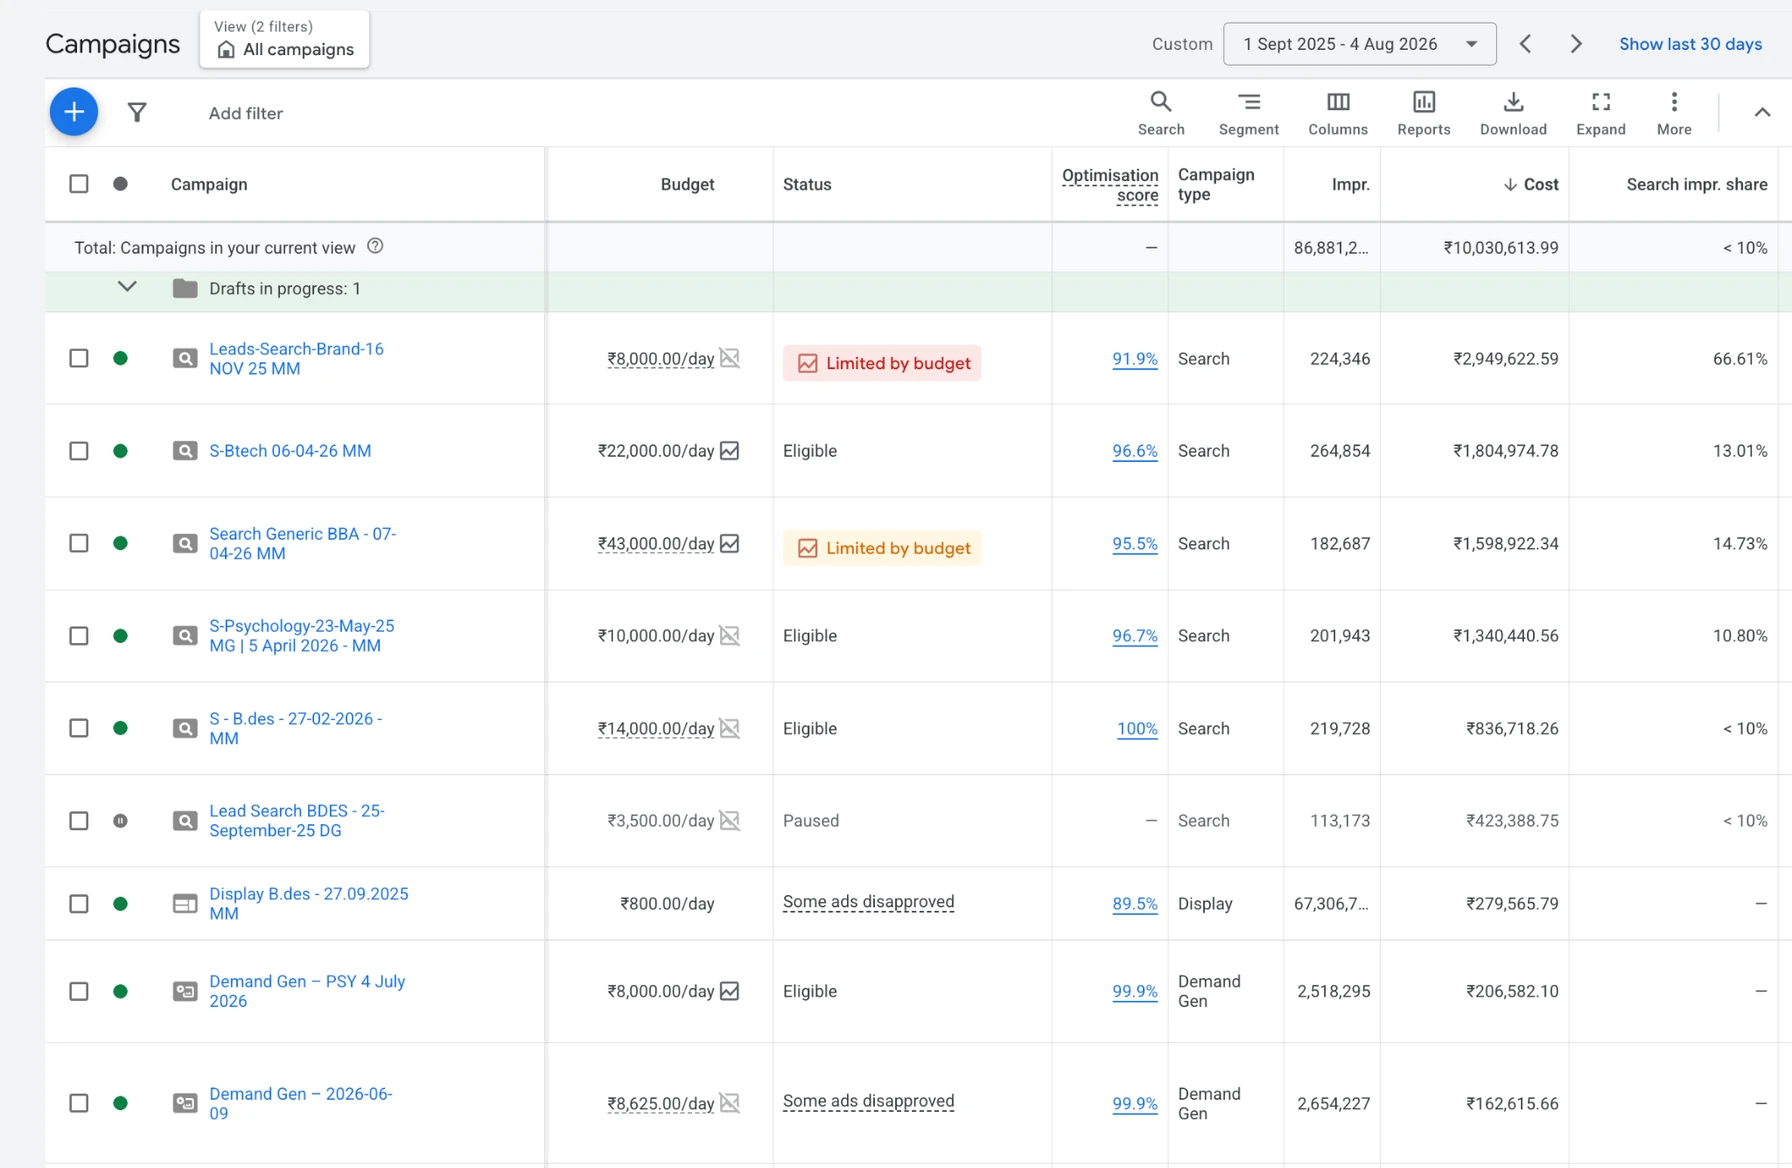Check the S-Psychology-23-May-25 campaign box
Viewport: 1792px width, 1168px height.
tap(79, 636)
